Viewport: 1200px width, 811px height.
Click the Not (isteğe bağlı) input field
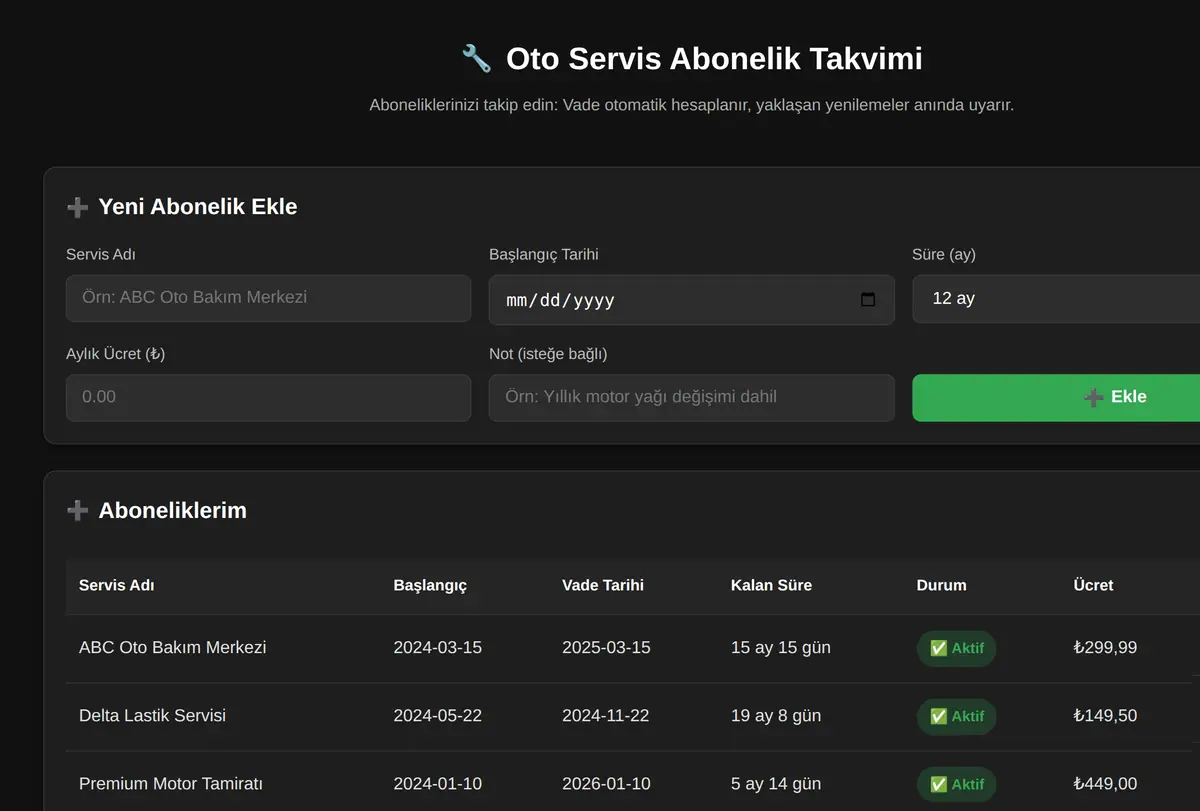point(691,397)
